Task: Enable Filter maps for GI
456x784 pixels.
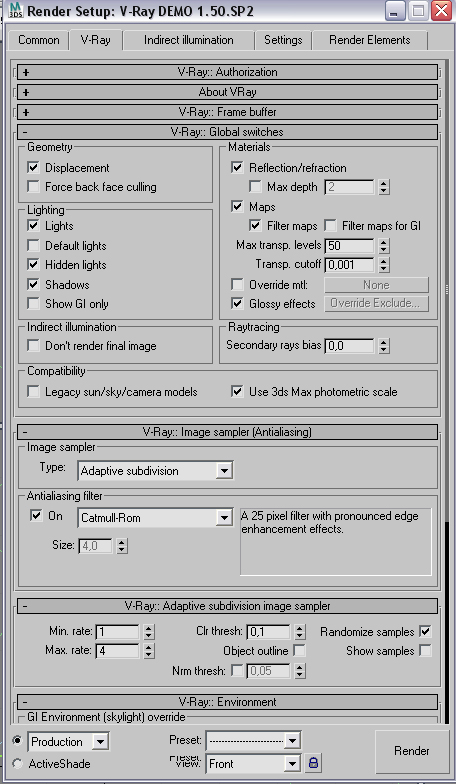Action: point(330,226)
